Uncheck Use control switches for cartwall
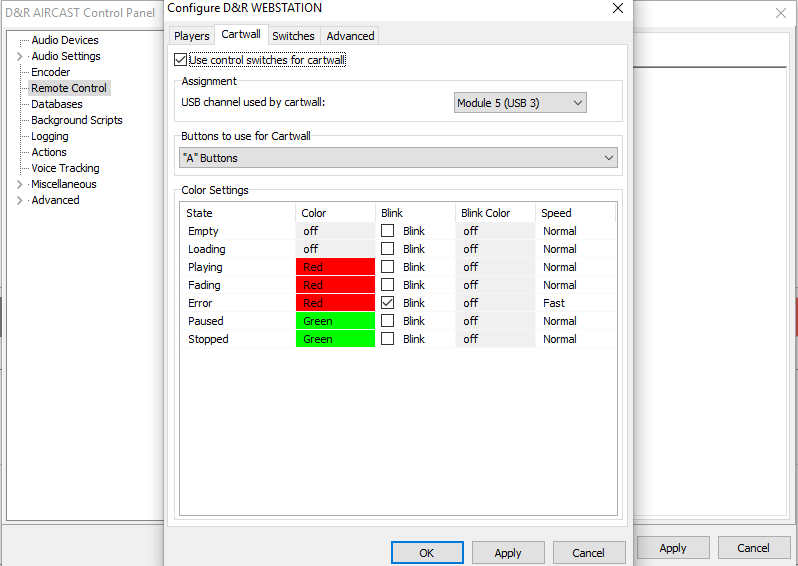 coord(181,60)
